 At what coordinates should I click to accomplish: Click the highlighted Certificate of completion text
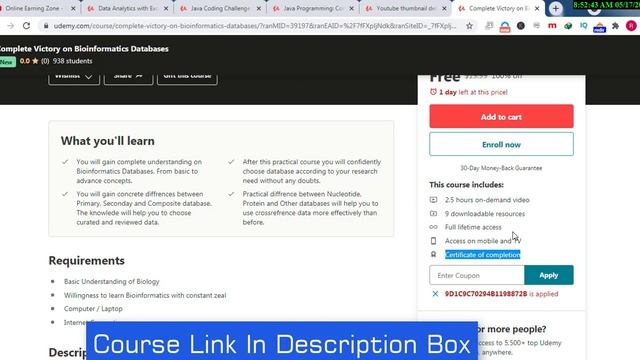tap(482, 255)
